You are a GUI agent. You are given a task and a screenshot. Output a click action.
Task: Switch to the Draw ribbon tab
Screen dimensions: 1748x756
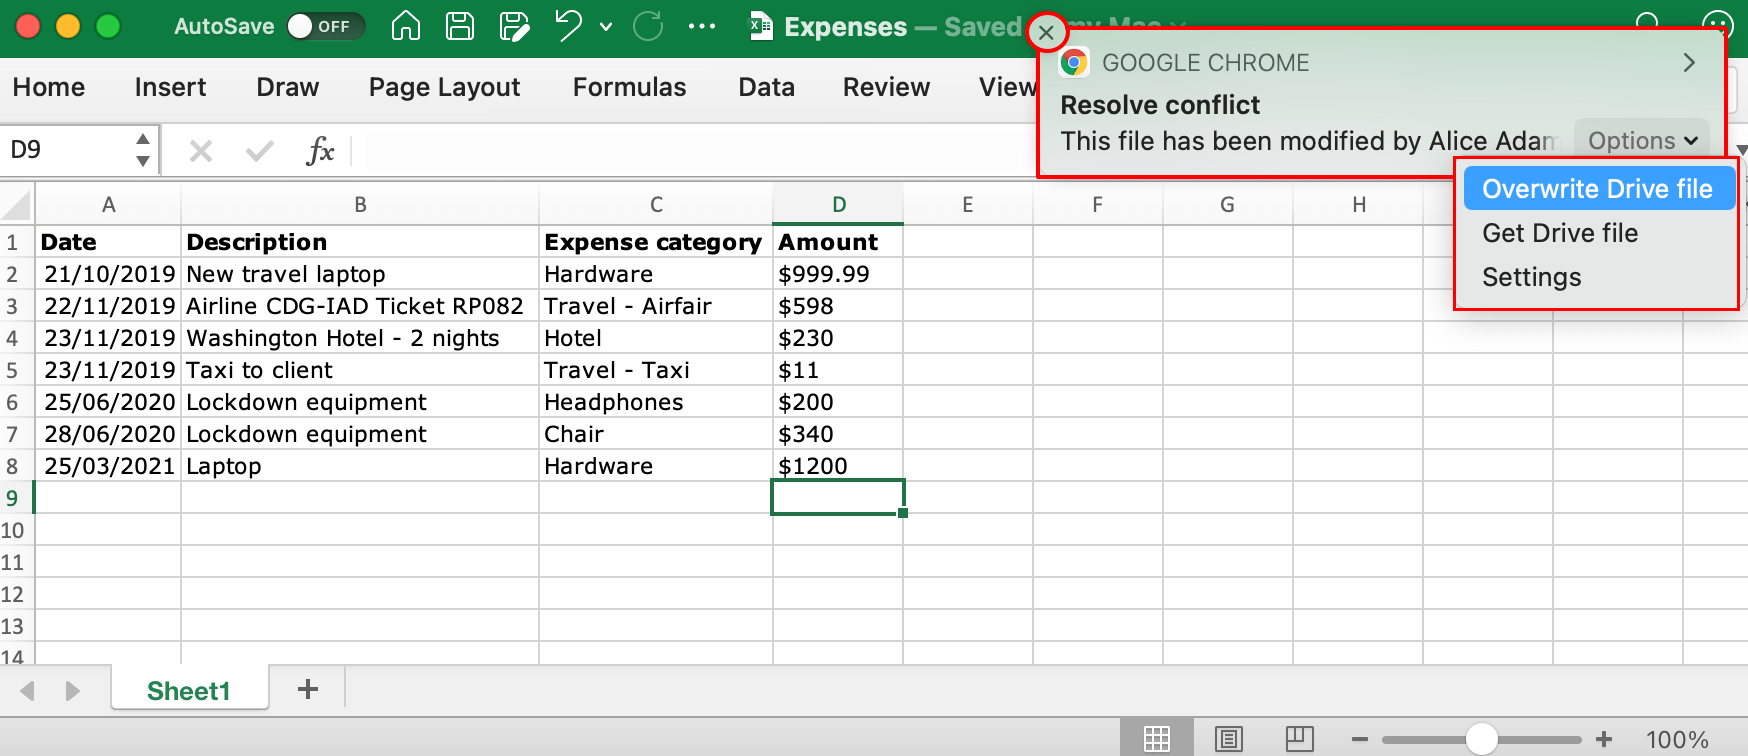pyautogui.click(x=288, y=87)
